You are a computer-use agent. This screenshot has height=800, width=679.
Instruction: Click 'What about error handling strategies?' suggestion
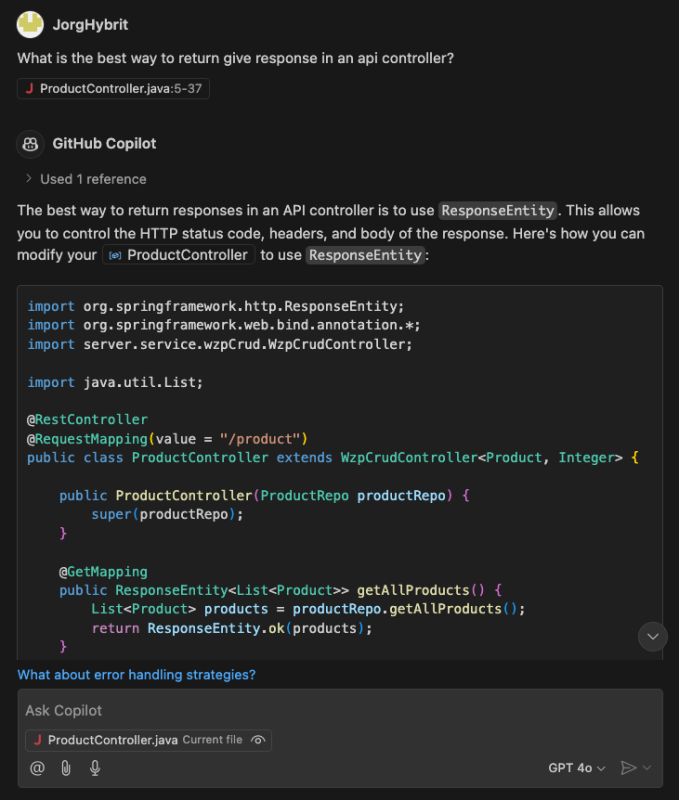point(136,675)
